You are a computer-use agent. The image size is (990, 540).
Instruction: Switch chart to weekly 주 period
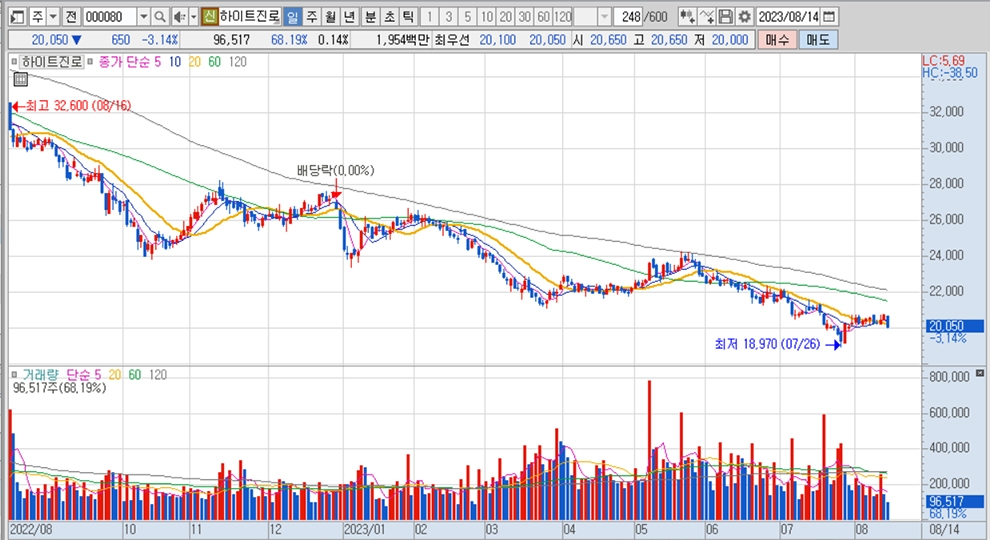point(311,17)
